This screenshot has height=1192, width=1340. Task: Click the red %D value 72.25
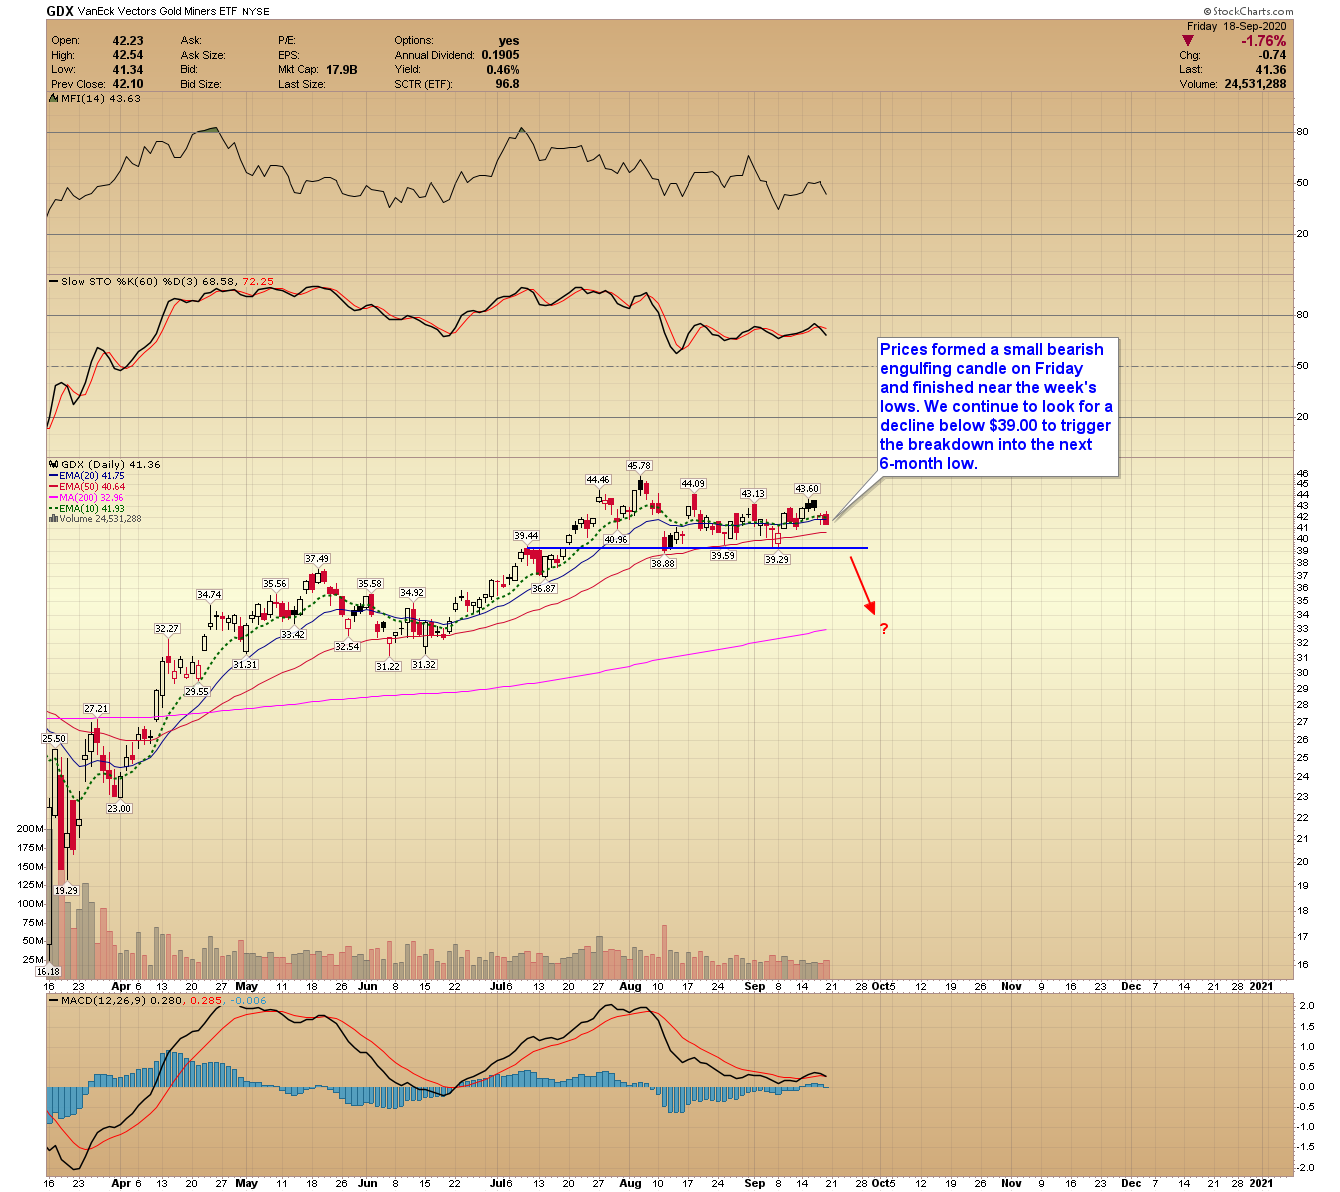pos(257,282)
